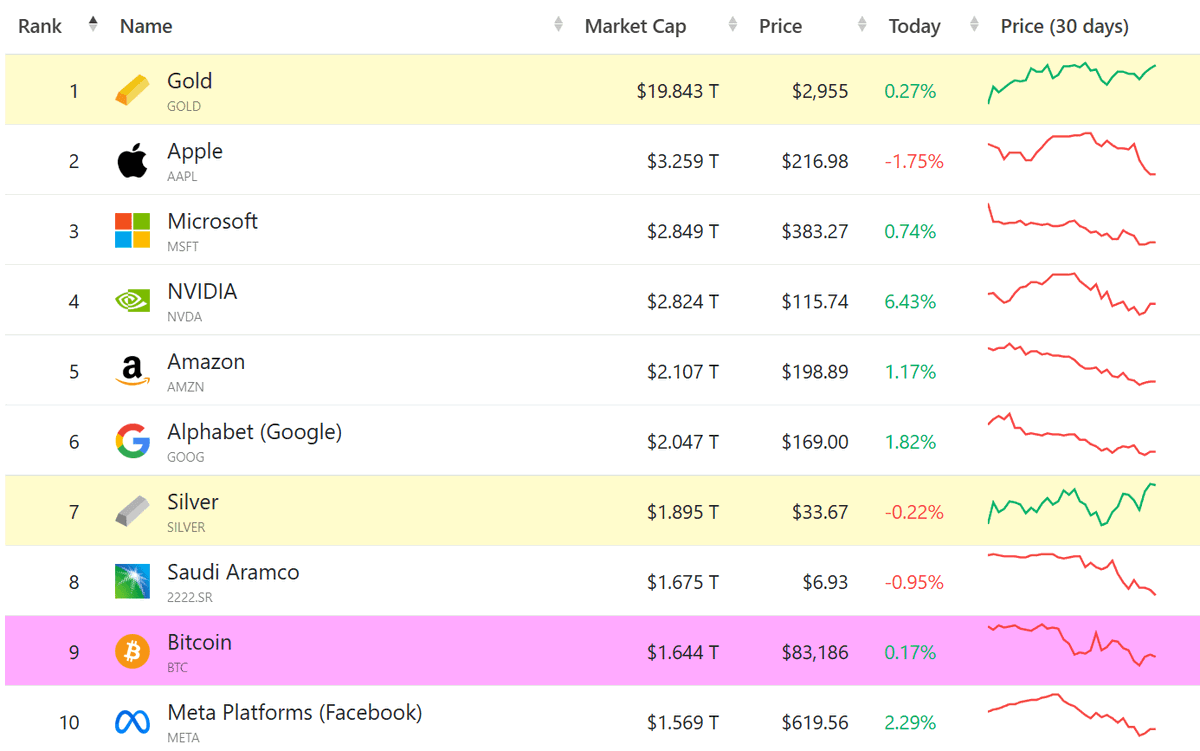Sort by Price column header
This screenshot has width=1200, height=751.
pyautogui.click(x=780, y=27)
